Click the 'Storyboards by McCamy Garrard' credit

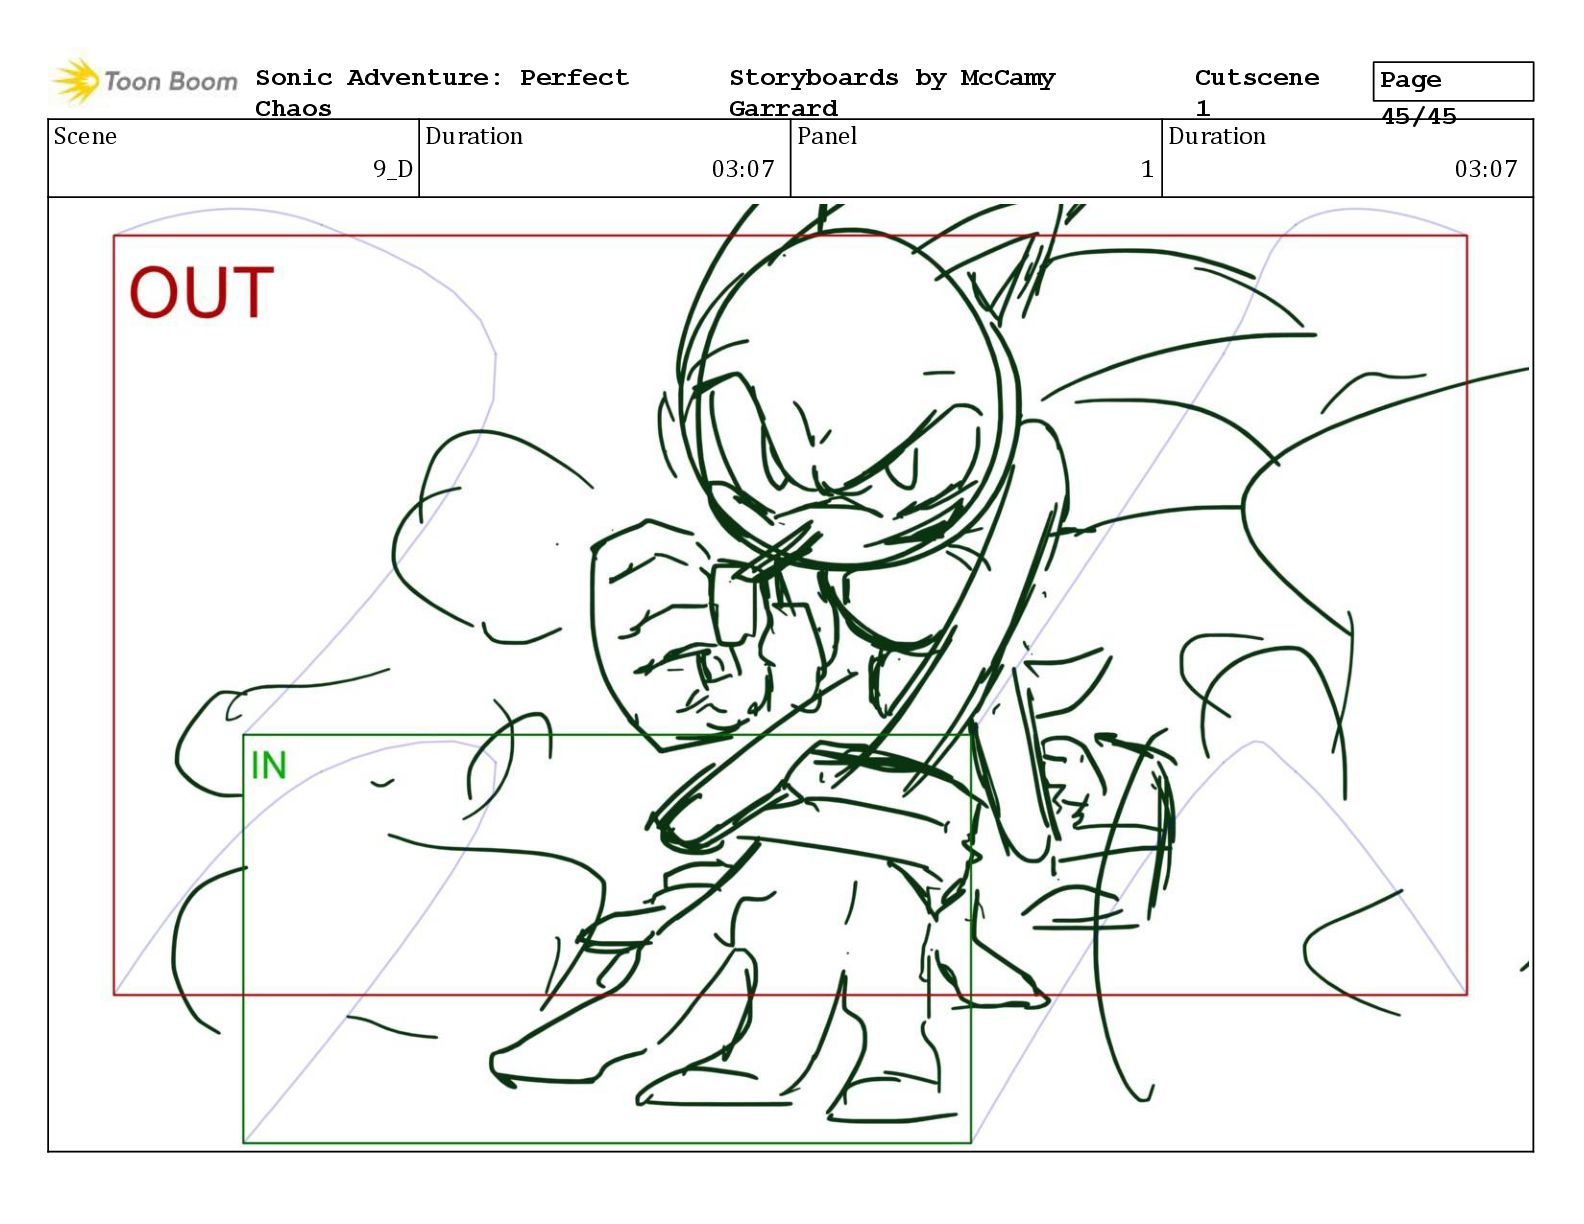892,93
